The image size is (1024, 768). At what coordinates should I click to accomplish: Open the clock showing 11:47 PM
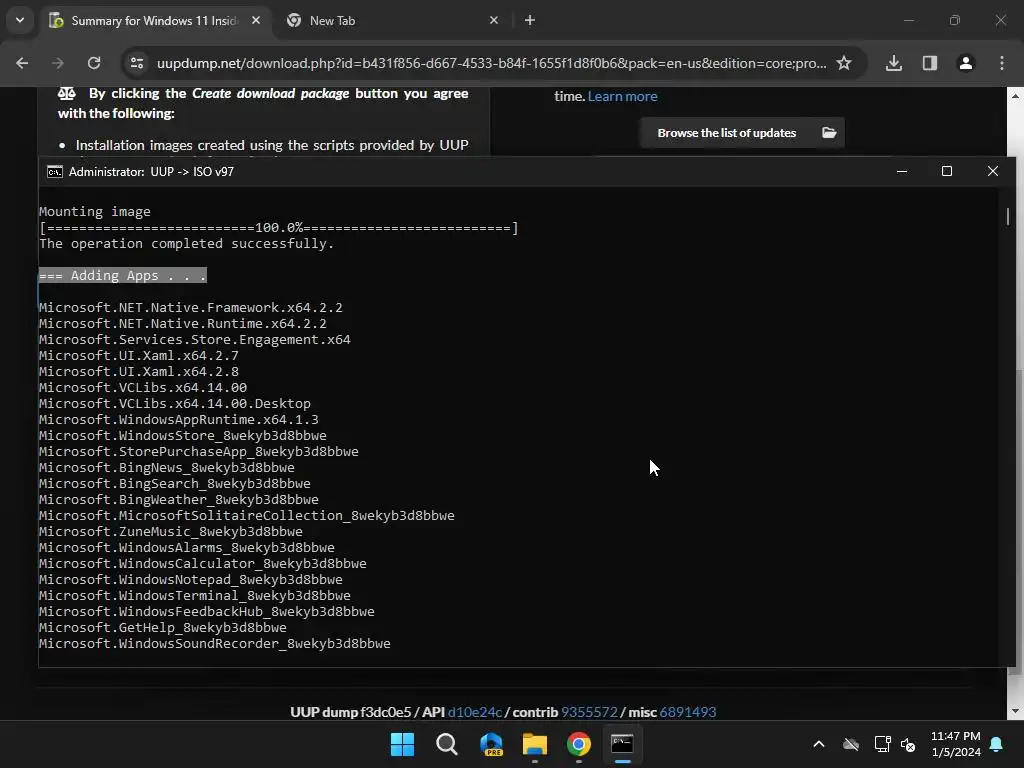[x=955, y=744]
